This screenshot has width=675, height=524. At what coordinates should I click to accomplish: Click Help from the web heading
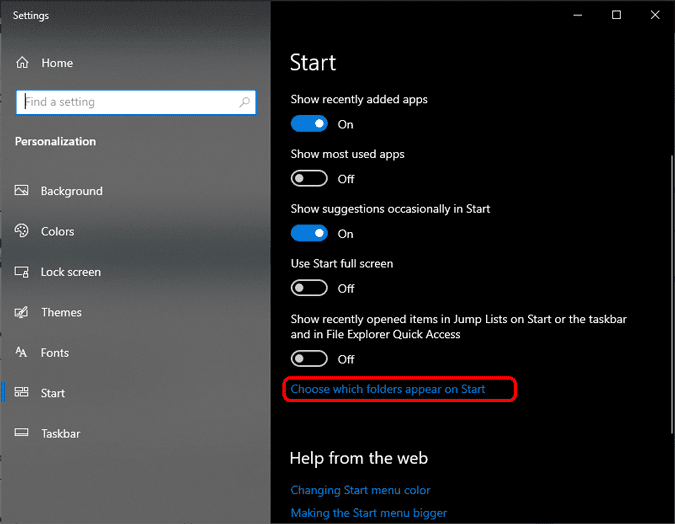[359, 458]
